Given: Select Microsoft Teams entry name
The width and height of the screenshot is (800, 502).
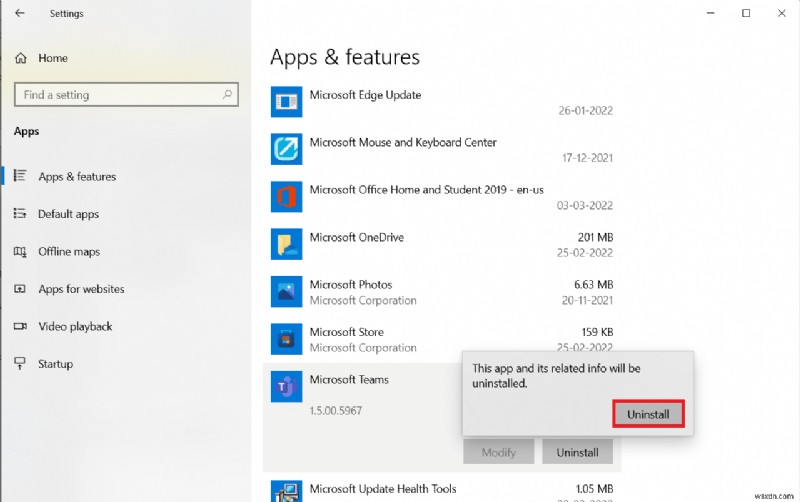Looking at the screenshot, I should tap(349, 380).
